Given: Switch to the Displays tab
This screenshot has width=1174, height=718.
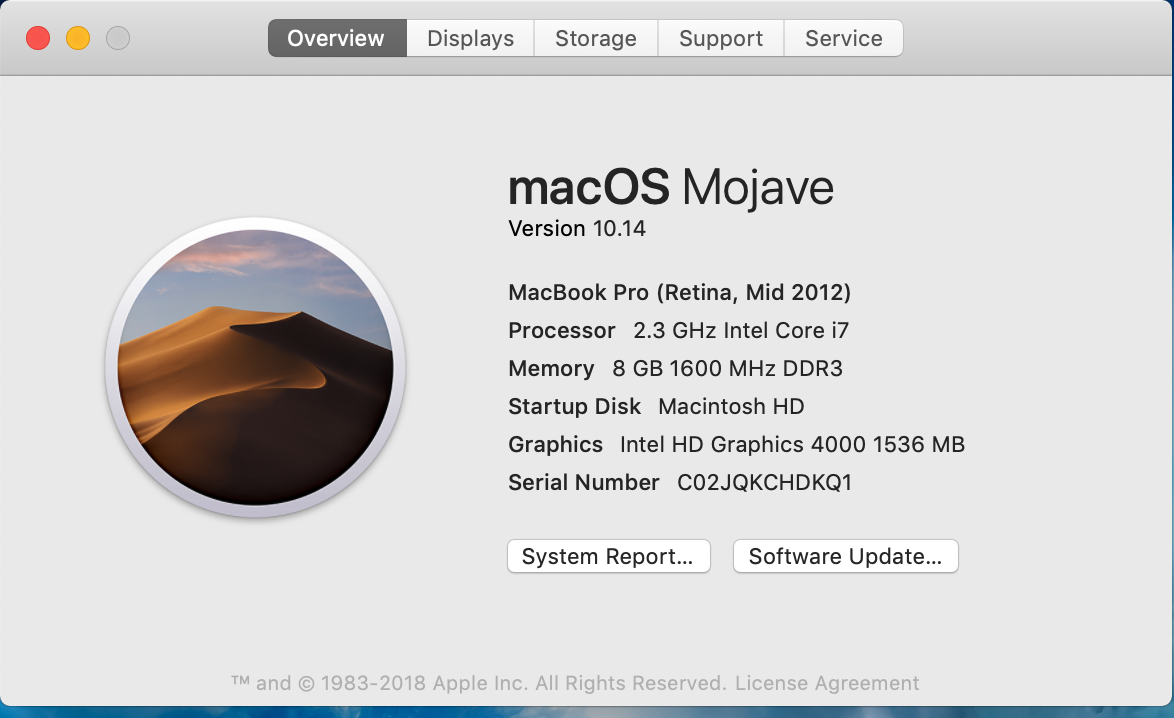Looking at the screenshot, I should point(470,39).
